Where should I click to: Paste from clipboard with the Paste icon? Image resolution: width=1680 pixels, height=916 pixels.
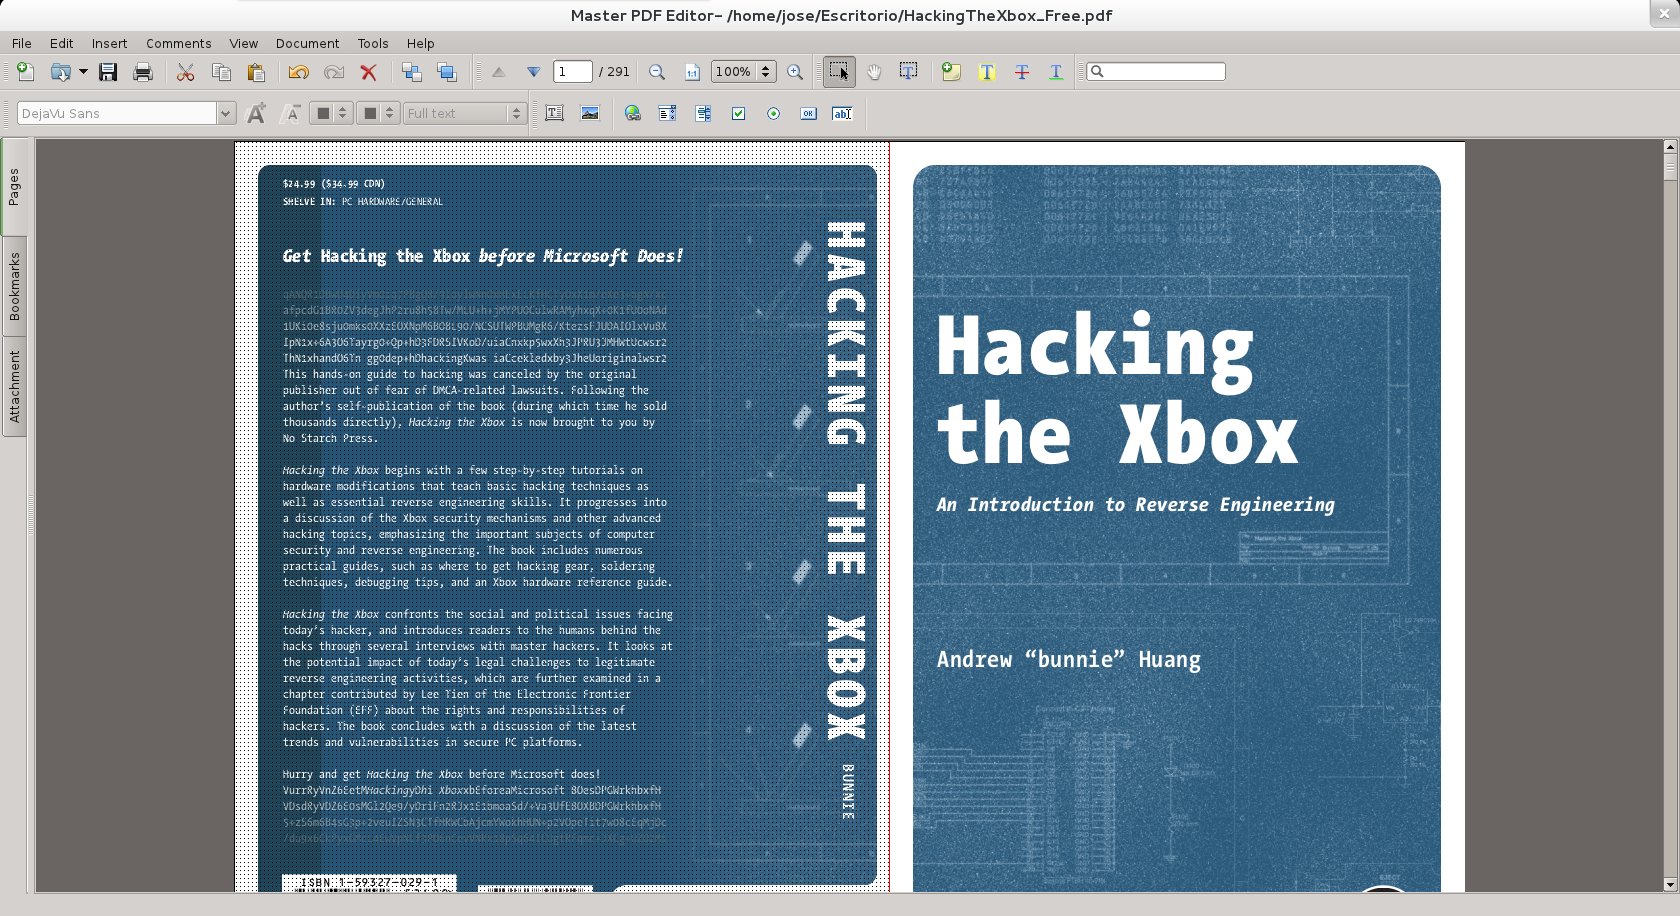tap(256, 72)
